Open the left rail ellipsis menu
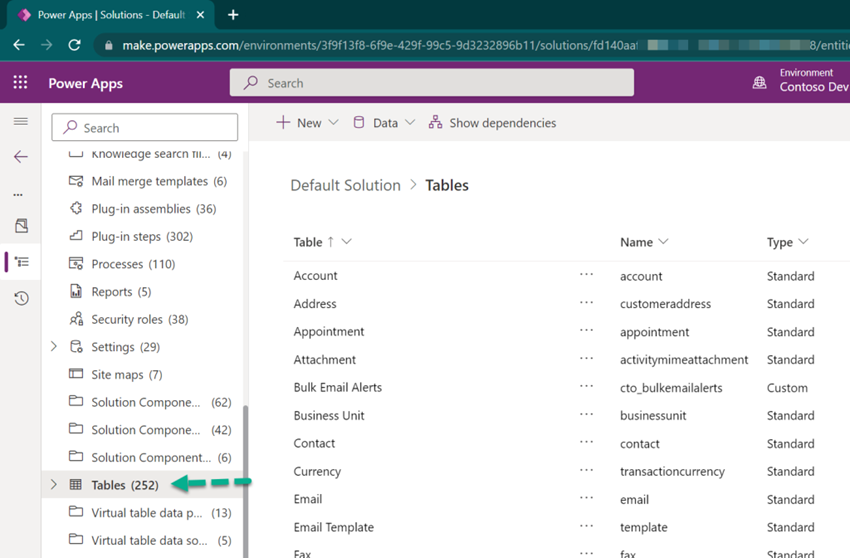This screenshot has width=850, height=558. coord(18,195)
